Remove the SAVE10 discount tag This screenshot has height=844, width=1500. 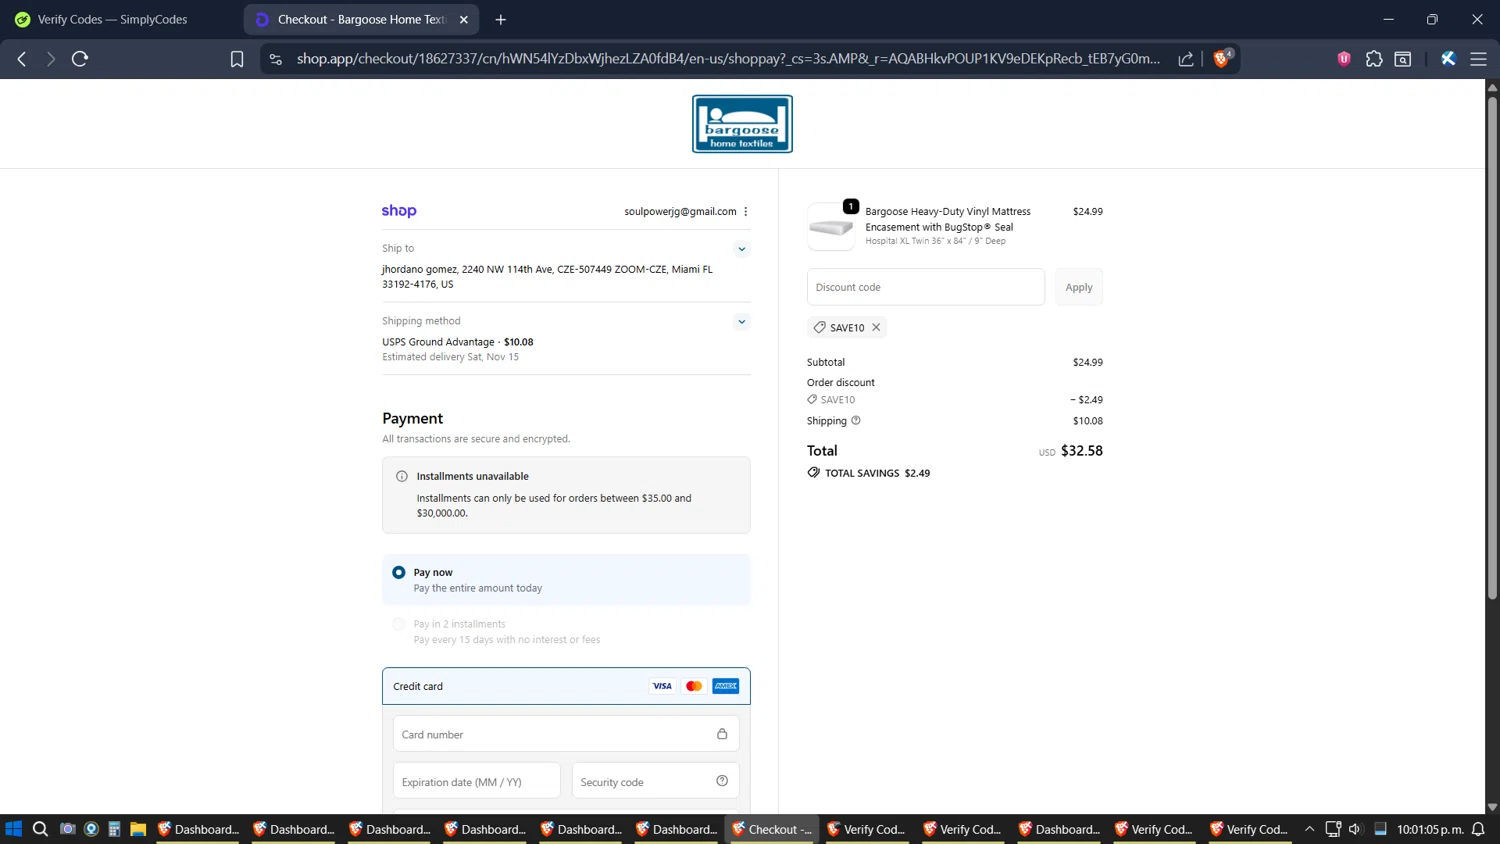[876, 327]
